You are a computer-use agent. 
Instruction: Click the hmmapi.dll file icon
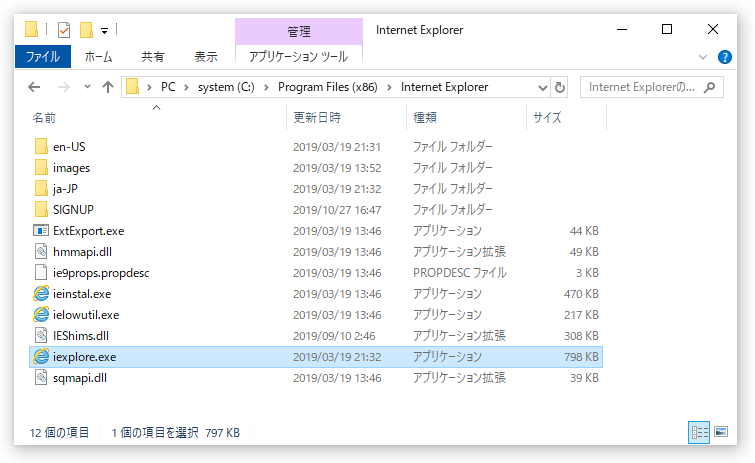tap(41, 252)
